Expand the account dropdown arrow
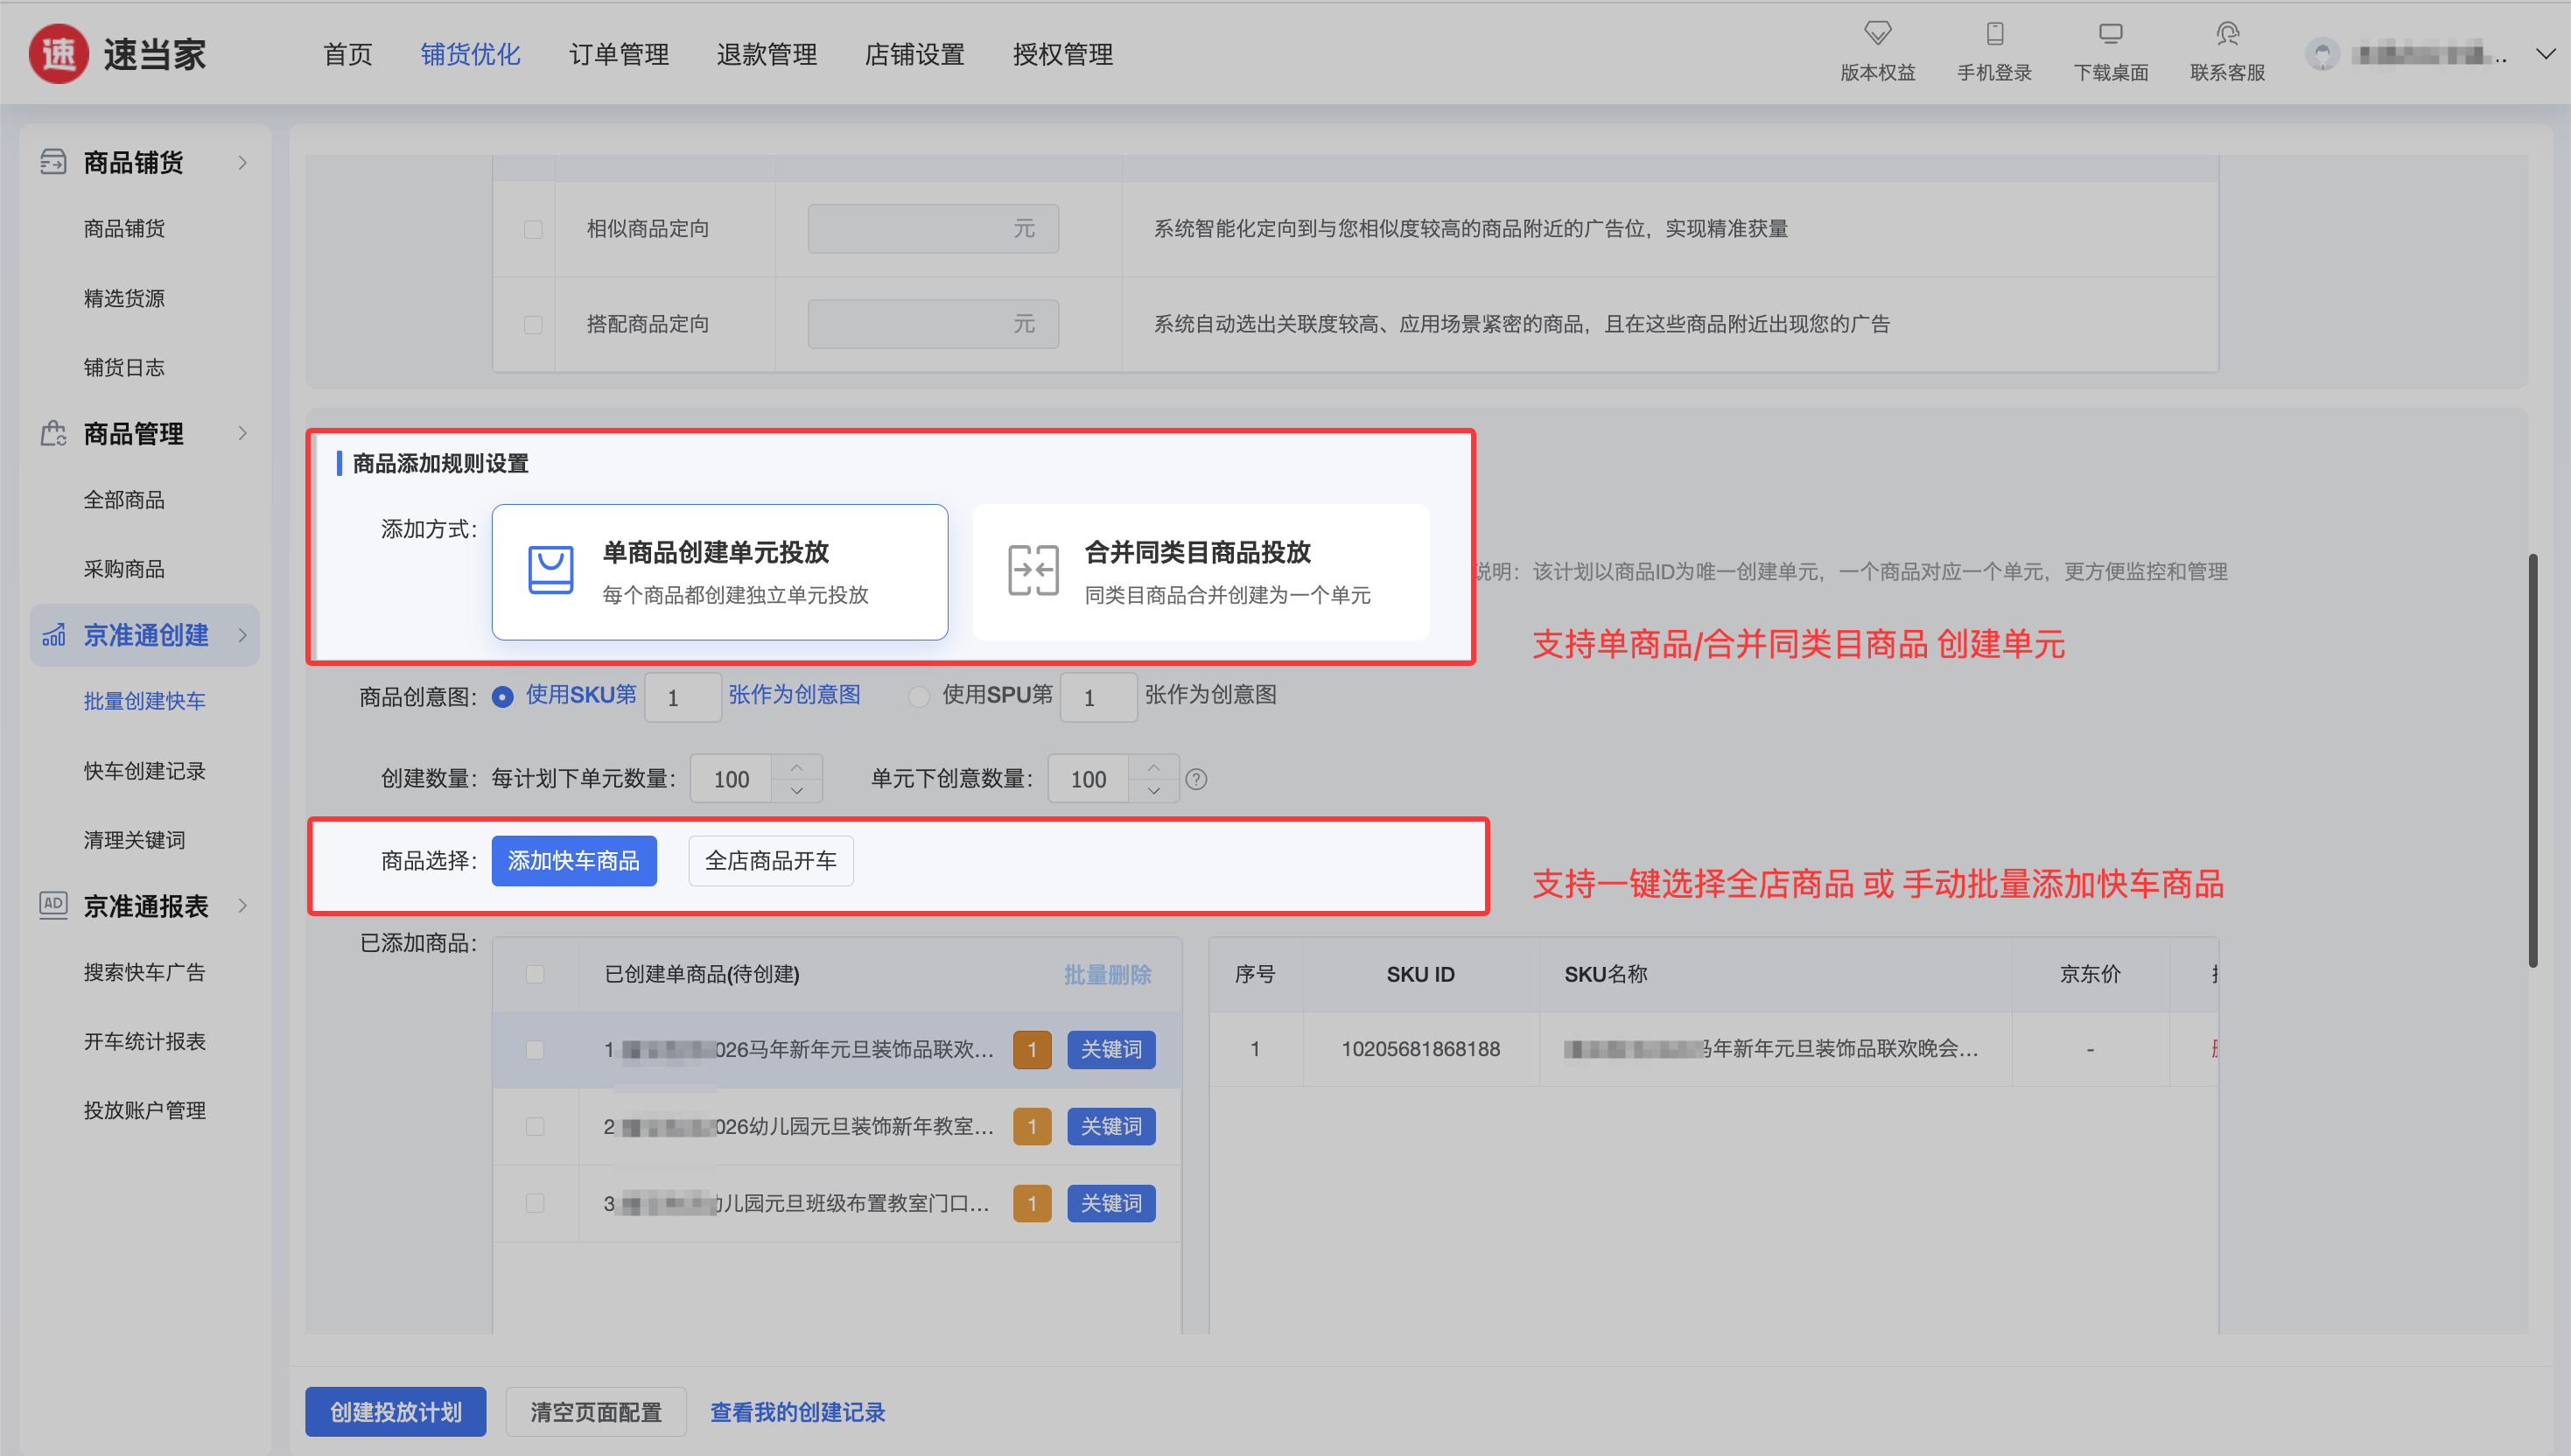 pos(2545,54)
